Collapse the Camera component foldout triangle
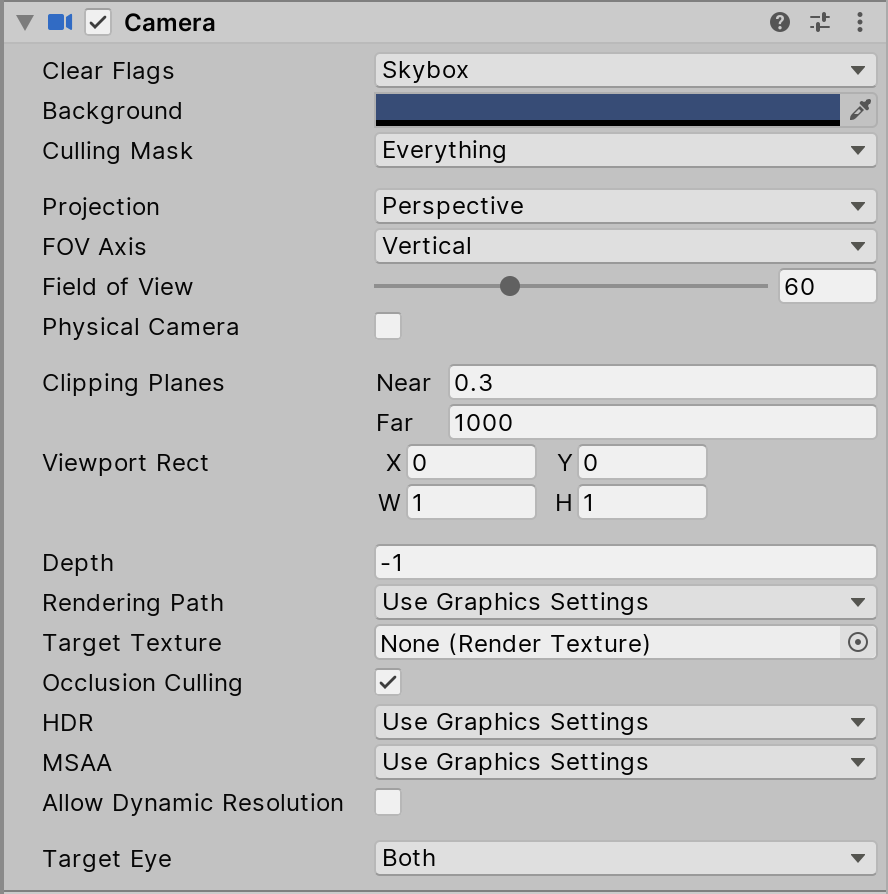The image size is (888, 894). click(25, 22)
